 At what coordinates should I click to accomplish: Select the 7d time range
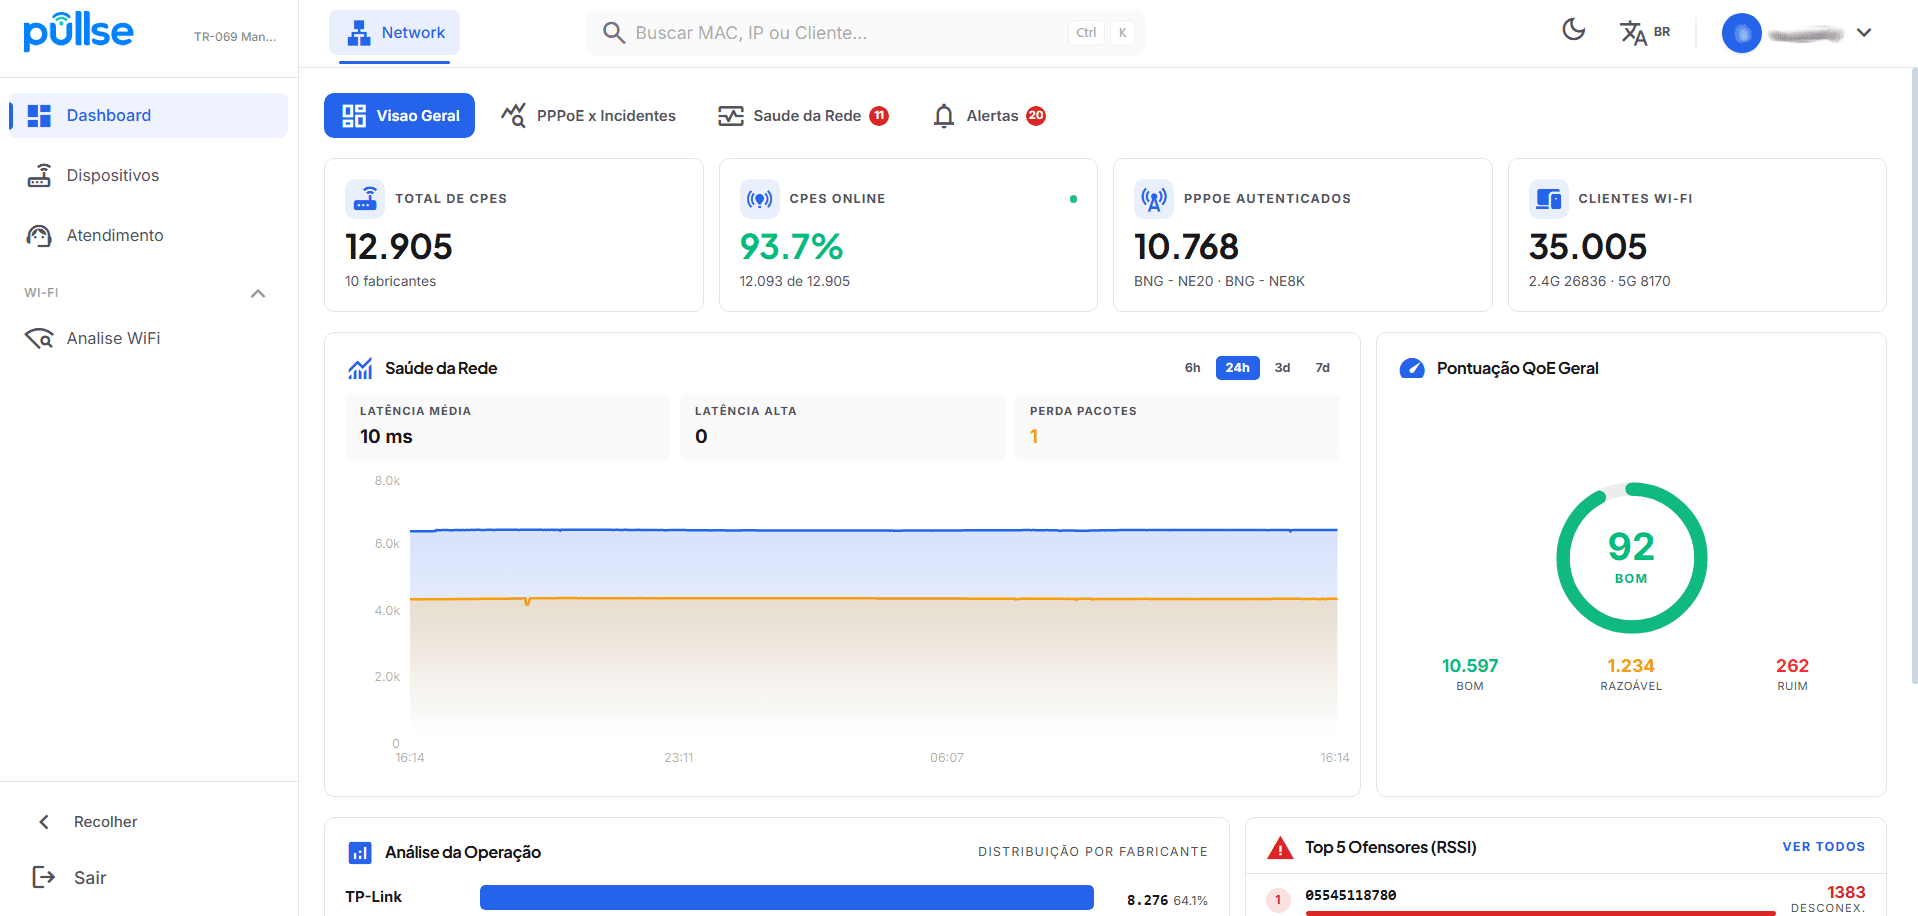click(1322, 368)
